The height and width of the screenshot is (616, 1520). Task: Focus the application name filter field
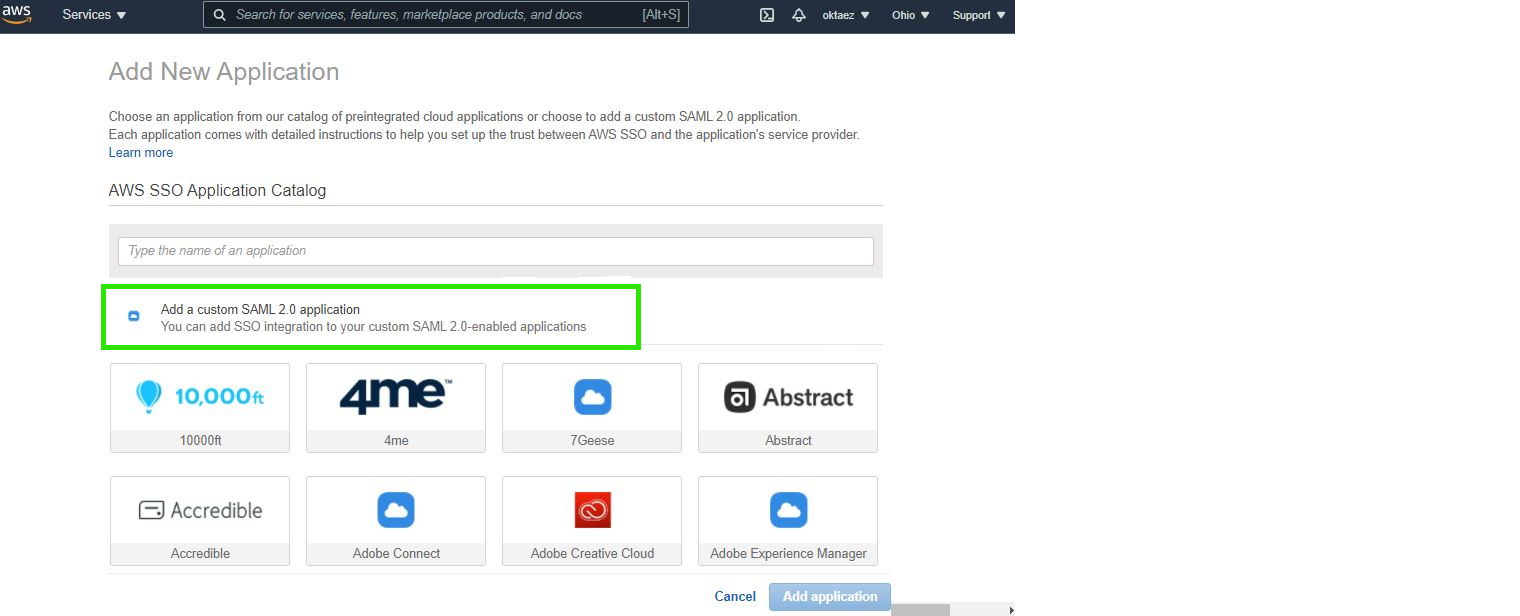pyautogui.click(x=495, y=251)
